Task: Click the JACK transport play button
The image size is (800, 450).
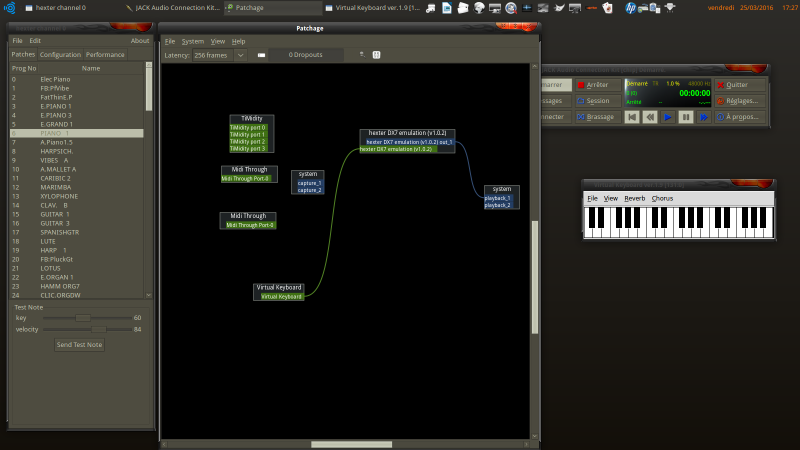Action: click(667, 117)
